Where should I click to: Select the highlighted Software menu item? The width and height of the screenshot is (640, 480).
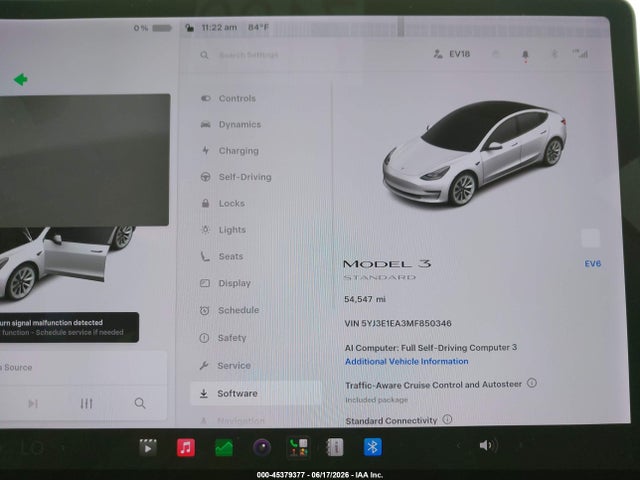click(256, 393)
